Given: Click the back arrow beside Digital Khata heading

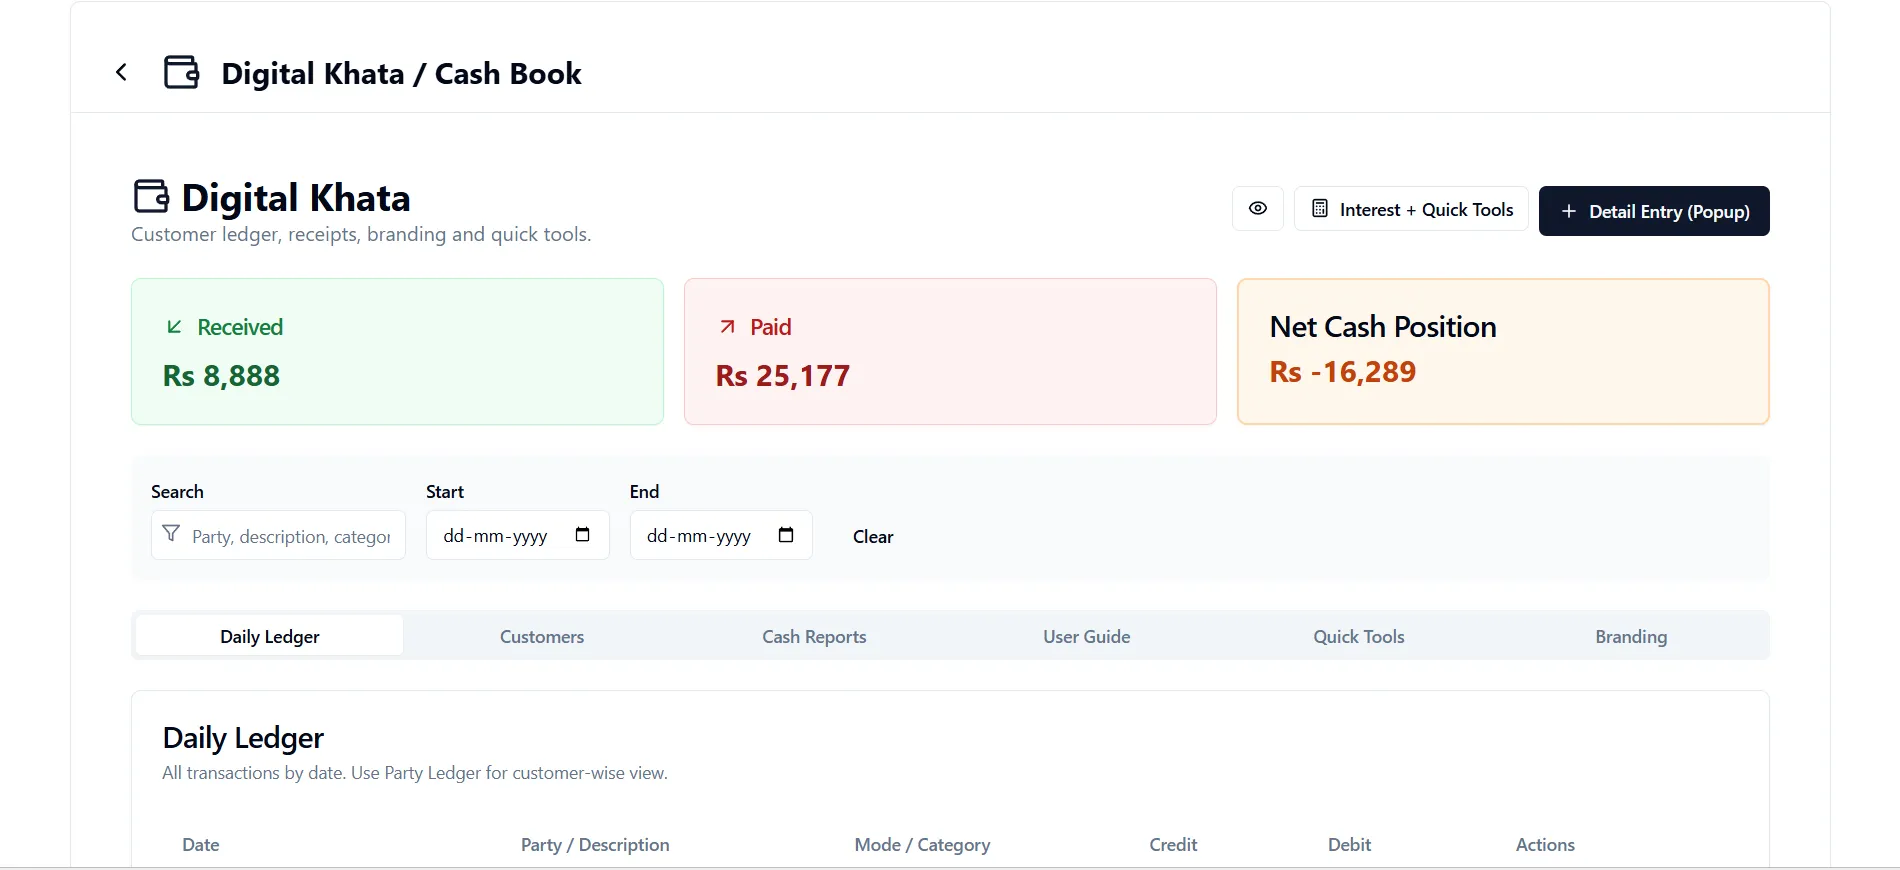Looking at the screenshot, I should (x=121, y=72).
